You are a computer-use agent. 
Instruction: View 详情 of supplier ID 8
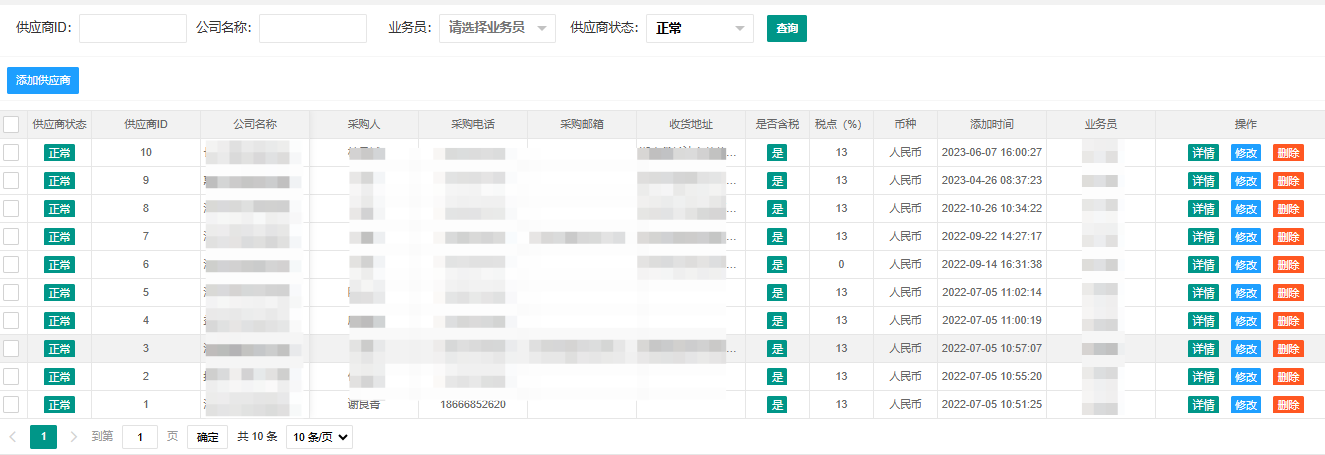(x=1203, y=209)
